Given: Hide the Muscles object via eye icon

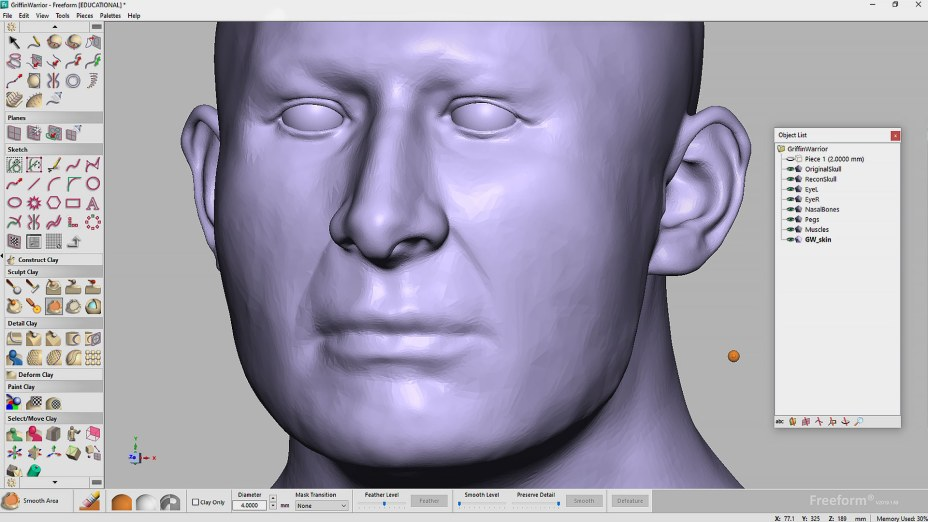Looking at the screenshot, I should click(790, 229).
